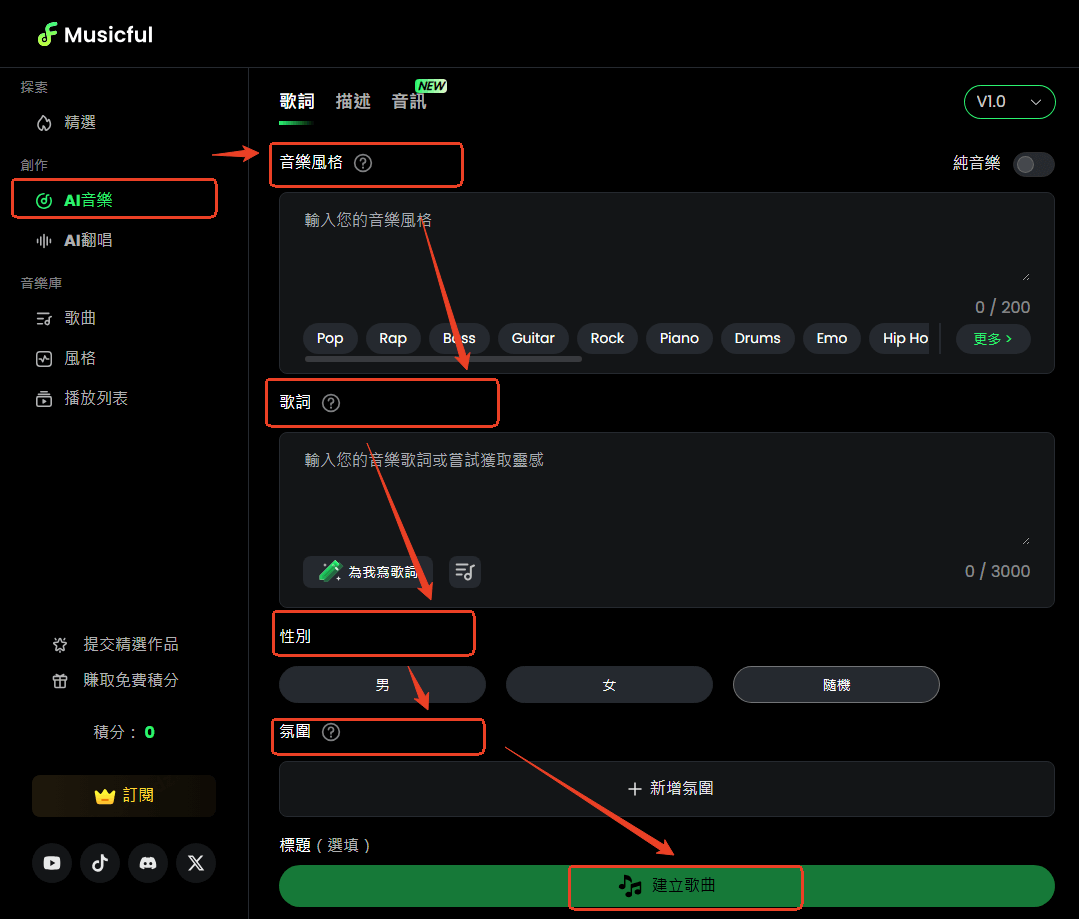
Task: Click the playlist-note icon beside 為我寫歌詞
Action: click(x=465, y=571)
